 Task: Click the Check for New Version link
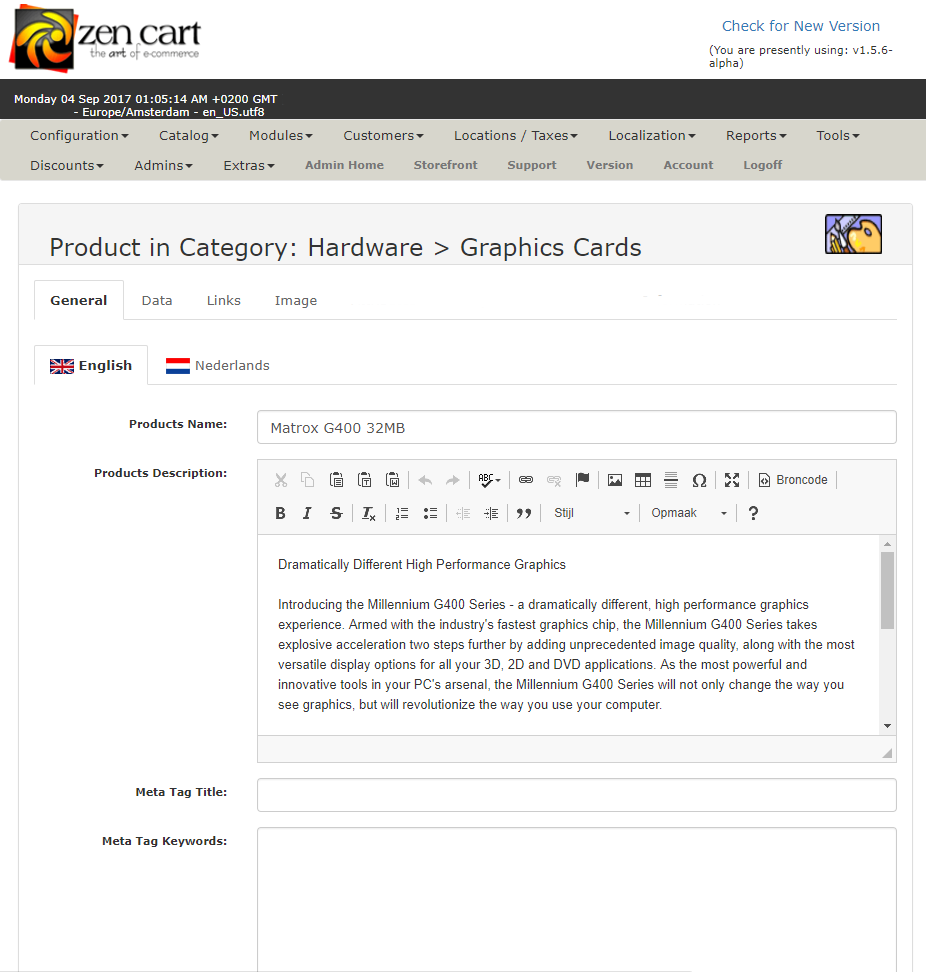pos(801,26)
